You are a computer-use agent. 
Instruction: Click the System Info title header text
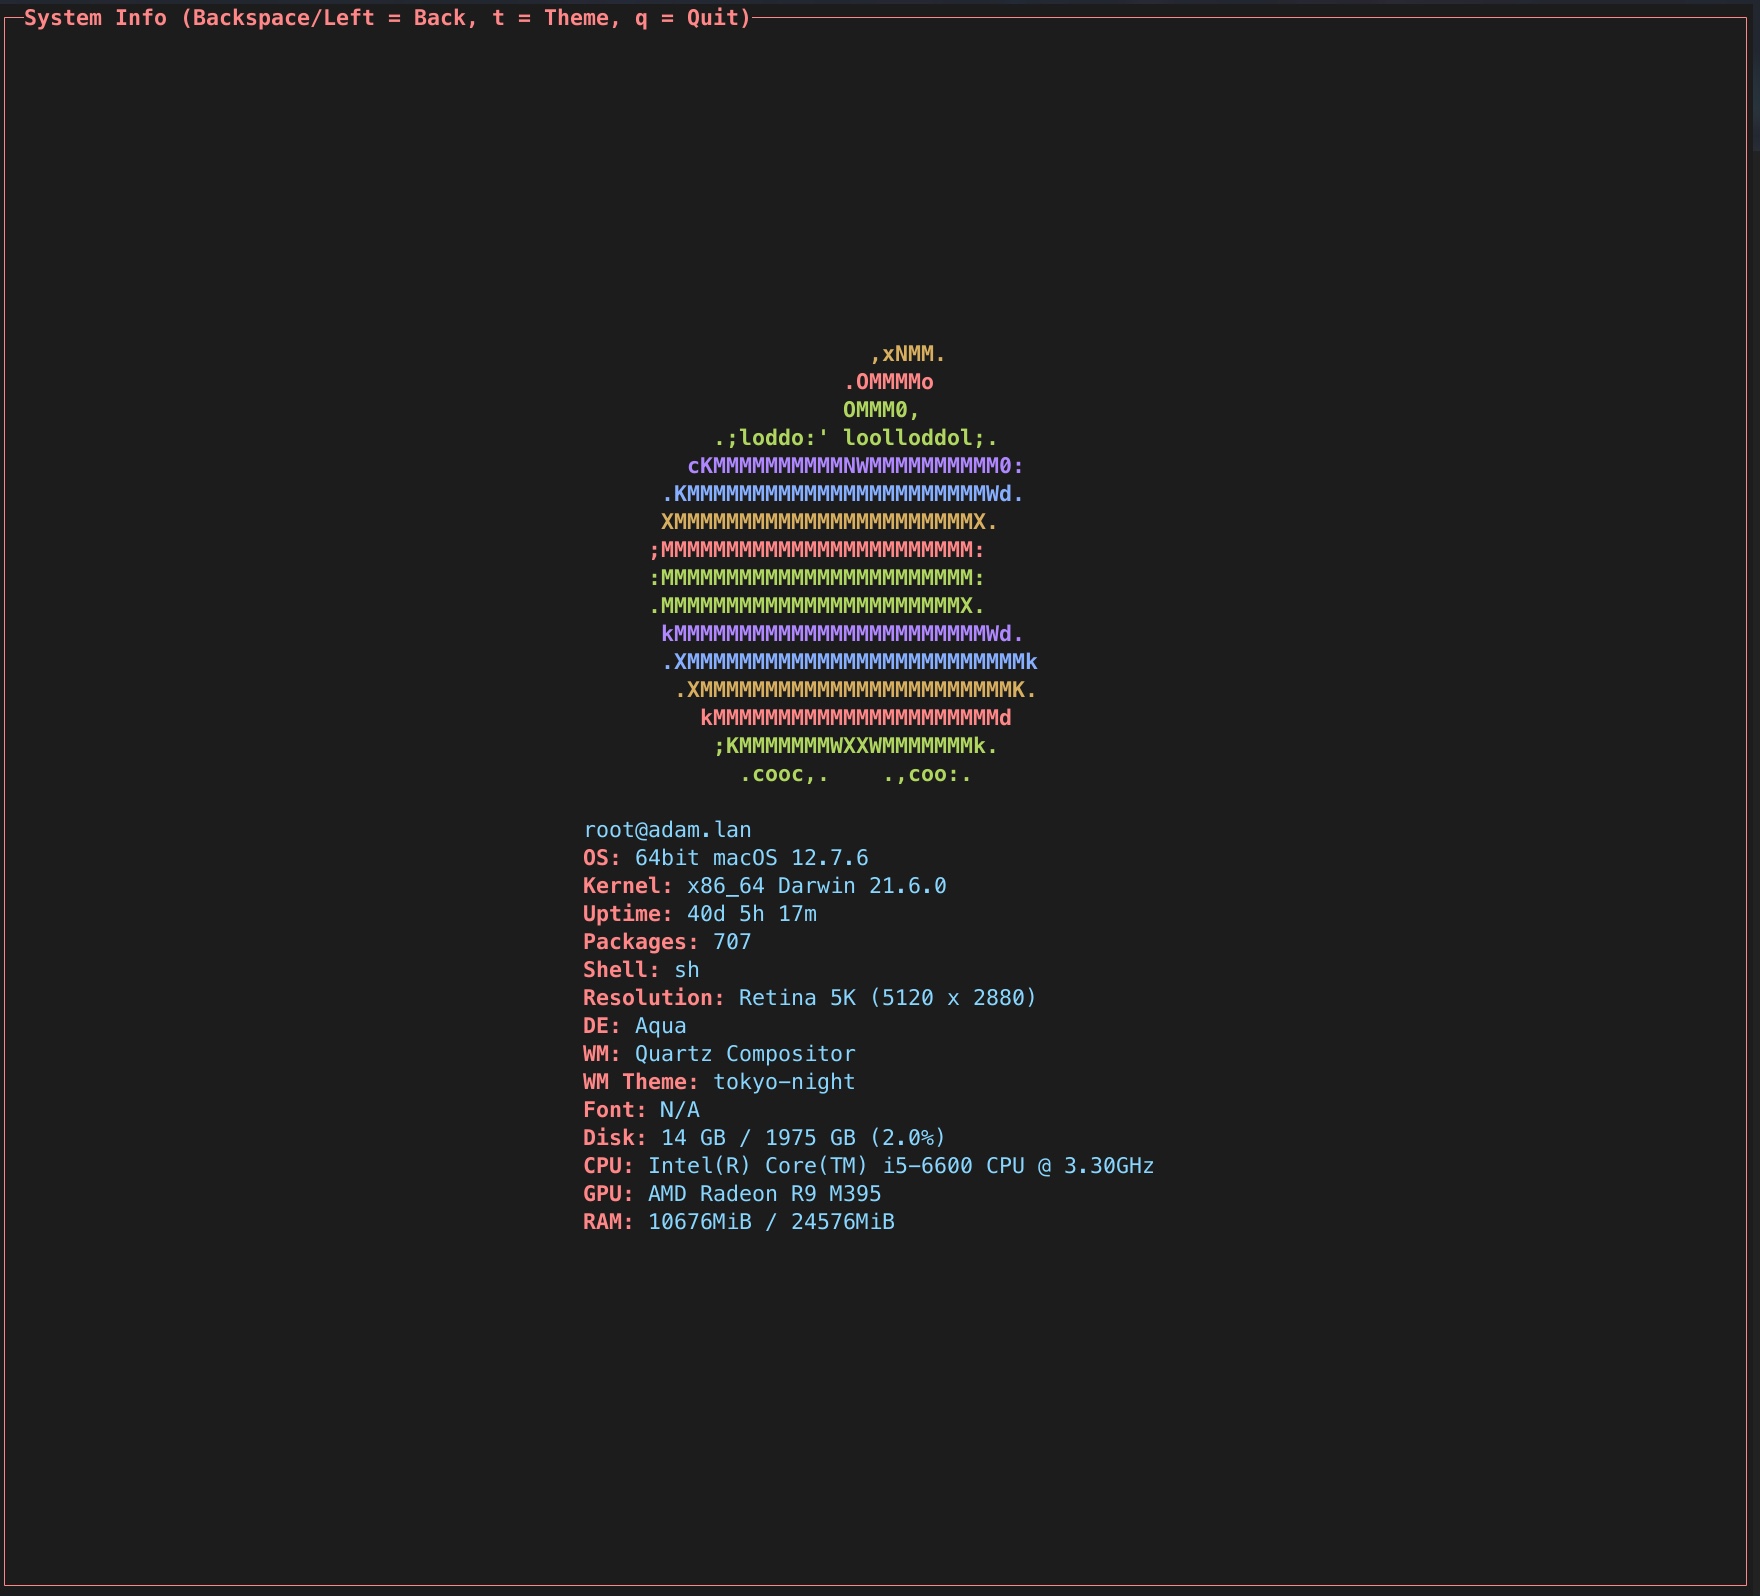point(387,18)
